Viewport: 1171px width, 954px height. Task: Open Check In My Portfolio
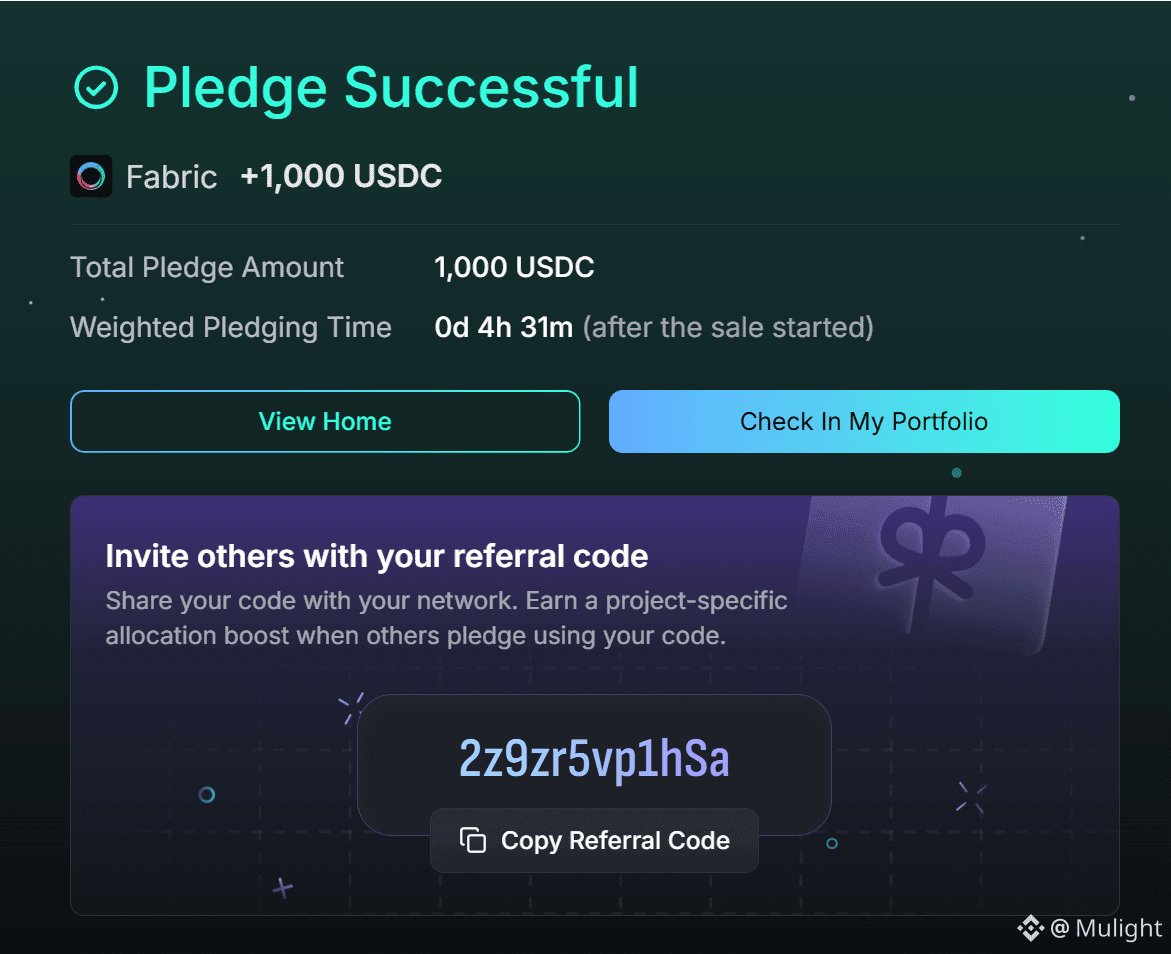[x=864, y=421]
